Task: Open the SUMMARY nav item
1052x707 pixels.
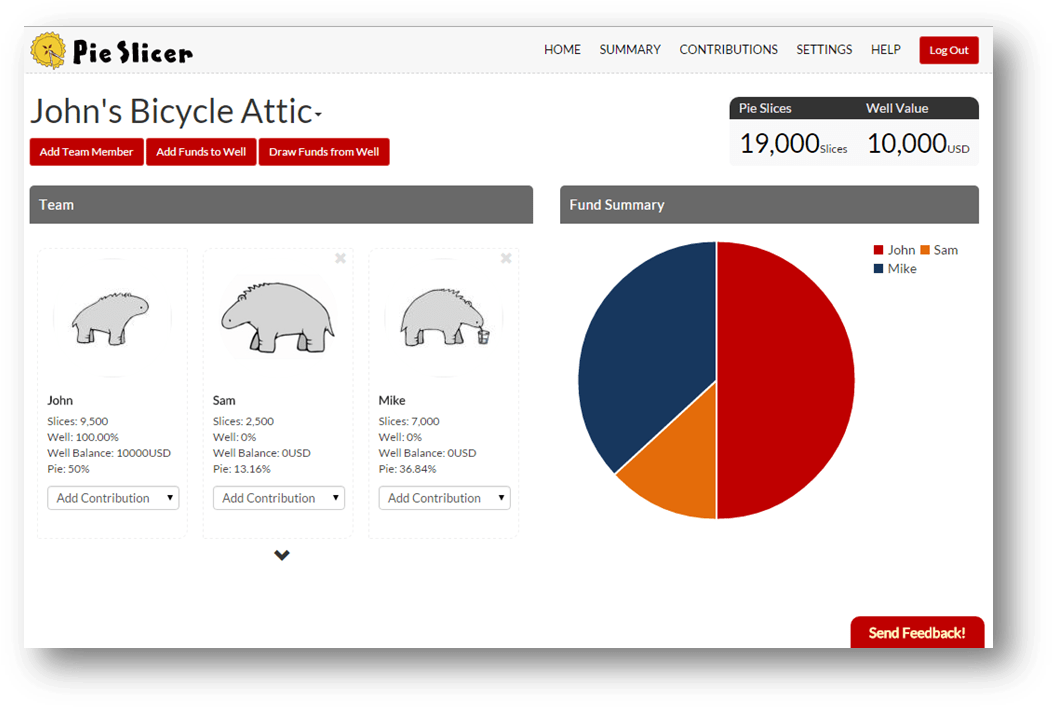Action: [630, 50]
